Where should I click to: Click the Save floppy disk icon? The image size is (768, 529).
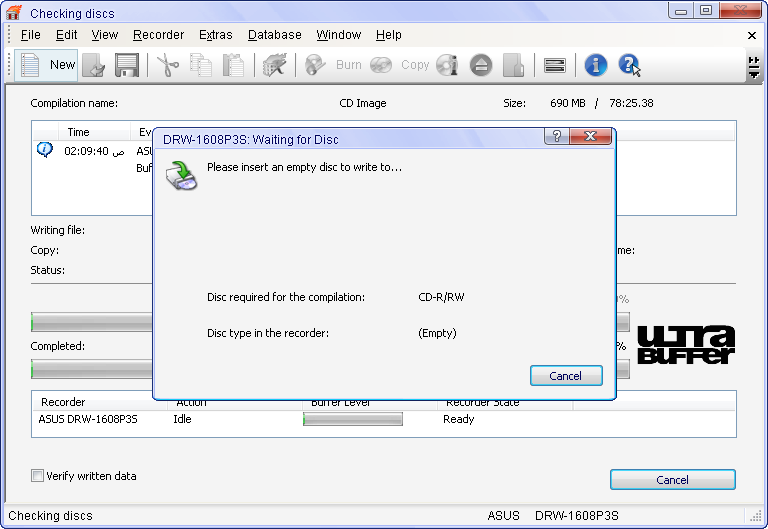[127, 65]
